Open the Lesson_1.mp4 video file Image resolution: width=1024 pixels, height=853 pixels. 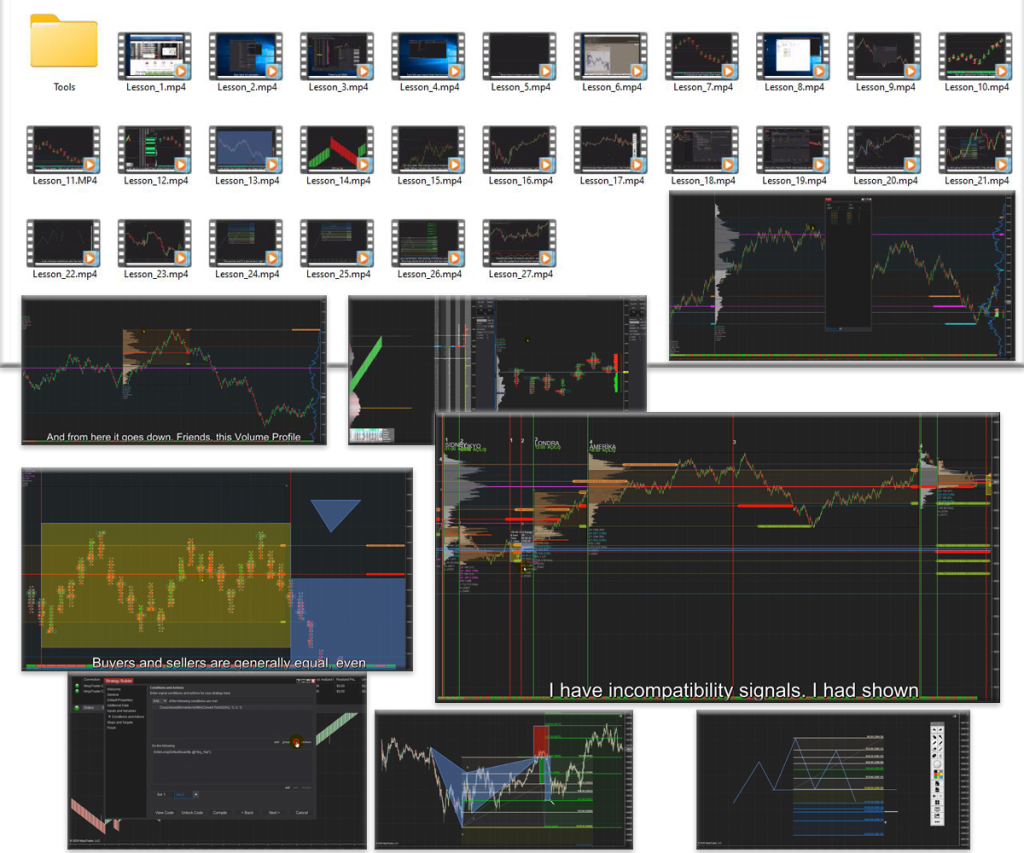(x=154, y=56)
